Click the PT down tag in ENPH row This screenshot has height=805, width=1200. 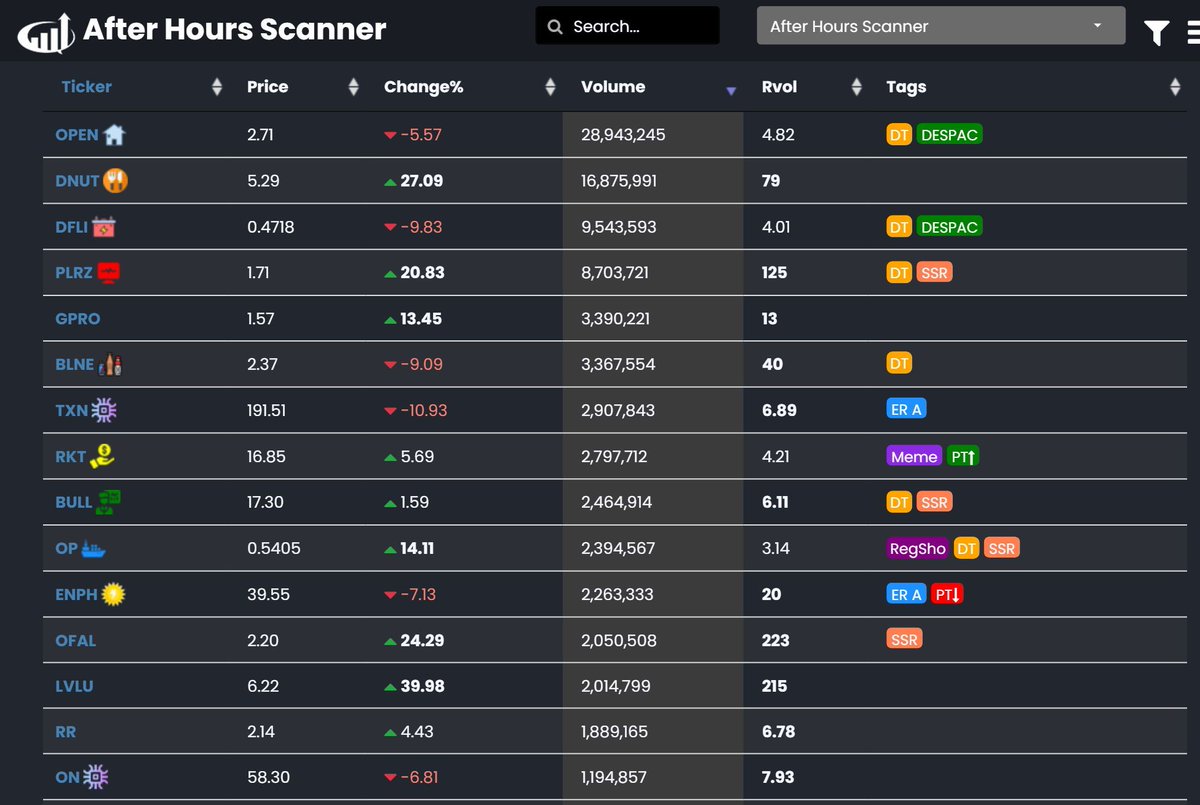click(947, 594)
